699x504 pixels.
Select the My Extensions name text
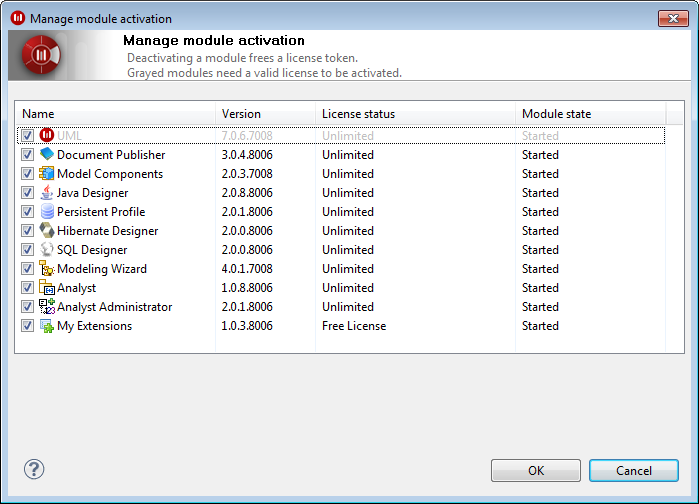click(x=95, y=326)
